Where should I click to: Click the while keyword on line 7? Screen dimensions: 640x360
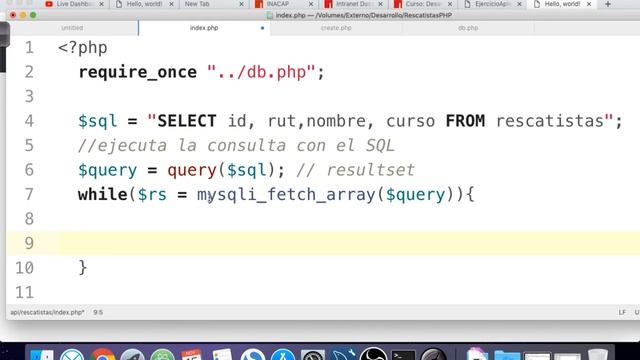point(103,195)
